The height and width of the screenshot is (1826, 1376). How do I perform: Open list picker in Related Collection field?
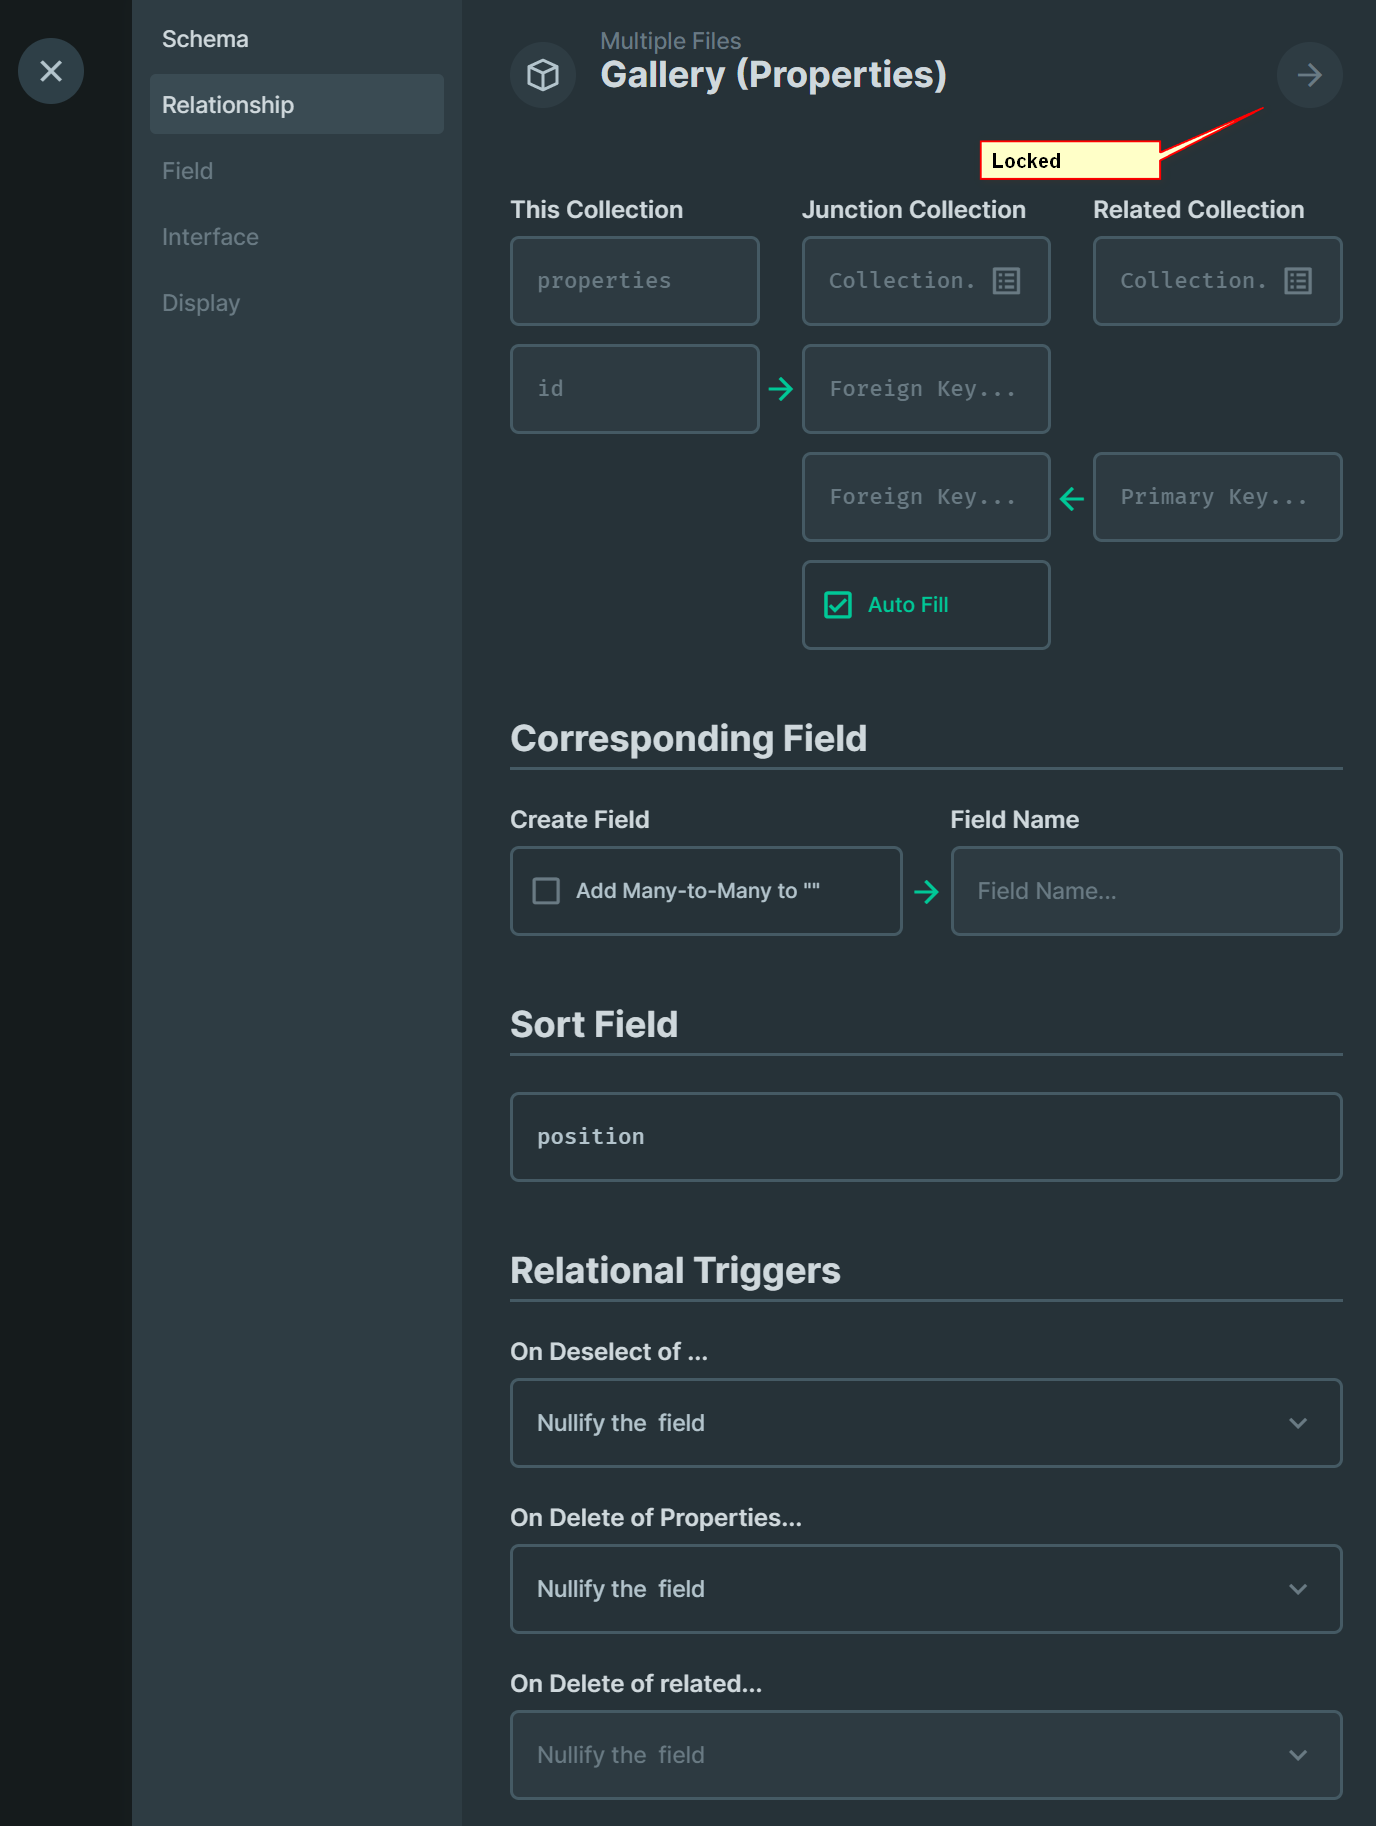(x=1298, y=281)
